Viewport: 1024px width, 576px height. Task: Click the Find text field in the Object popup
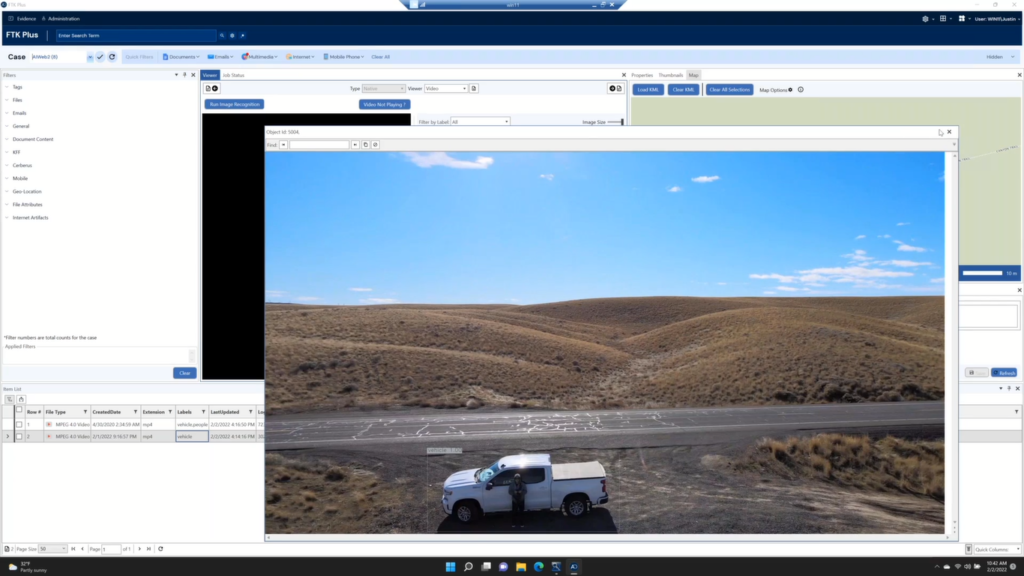click(319, 145)
